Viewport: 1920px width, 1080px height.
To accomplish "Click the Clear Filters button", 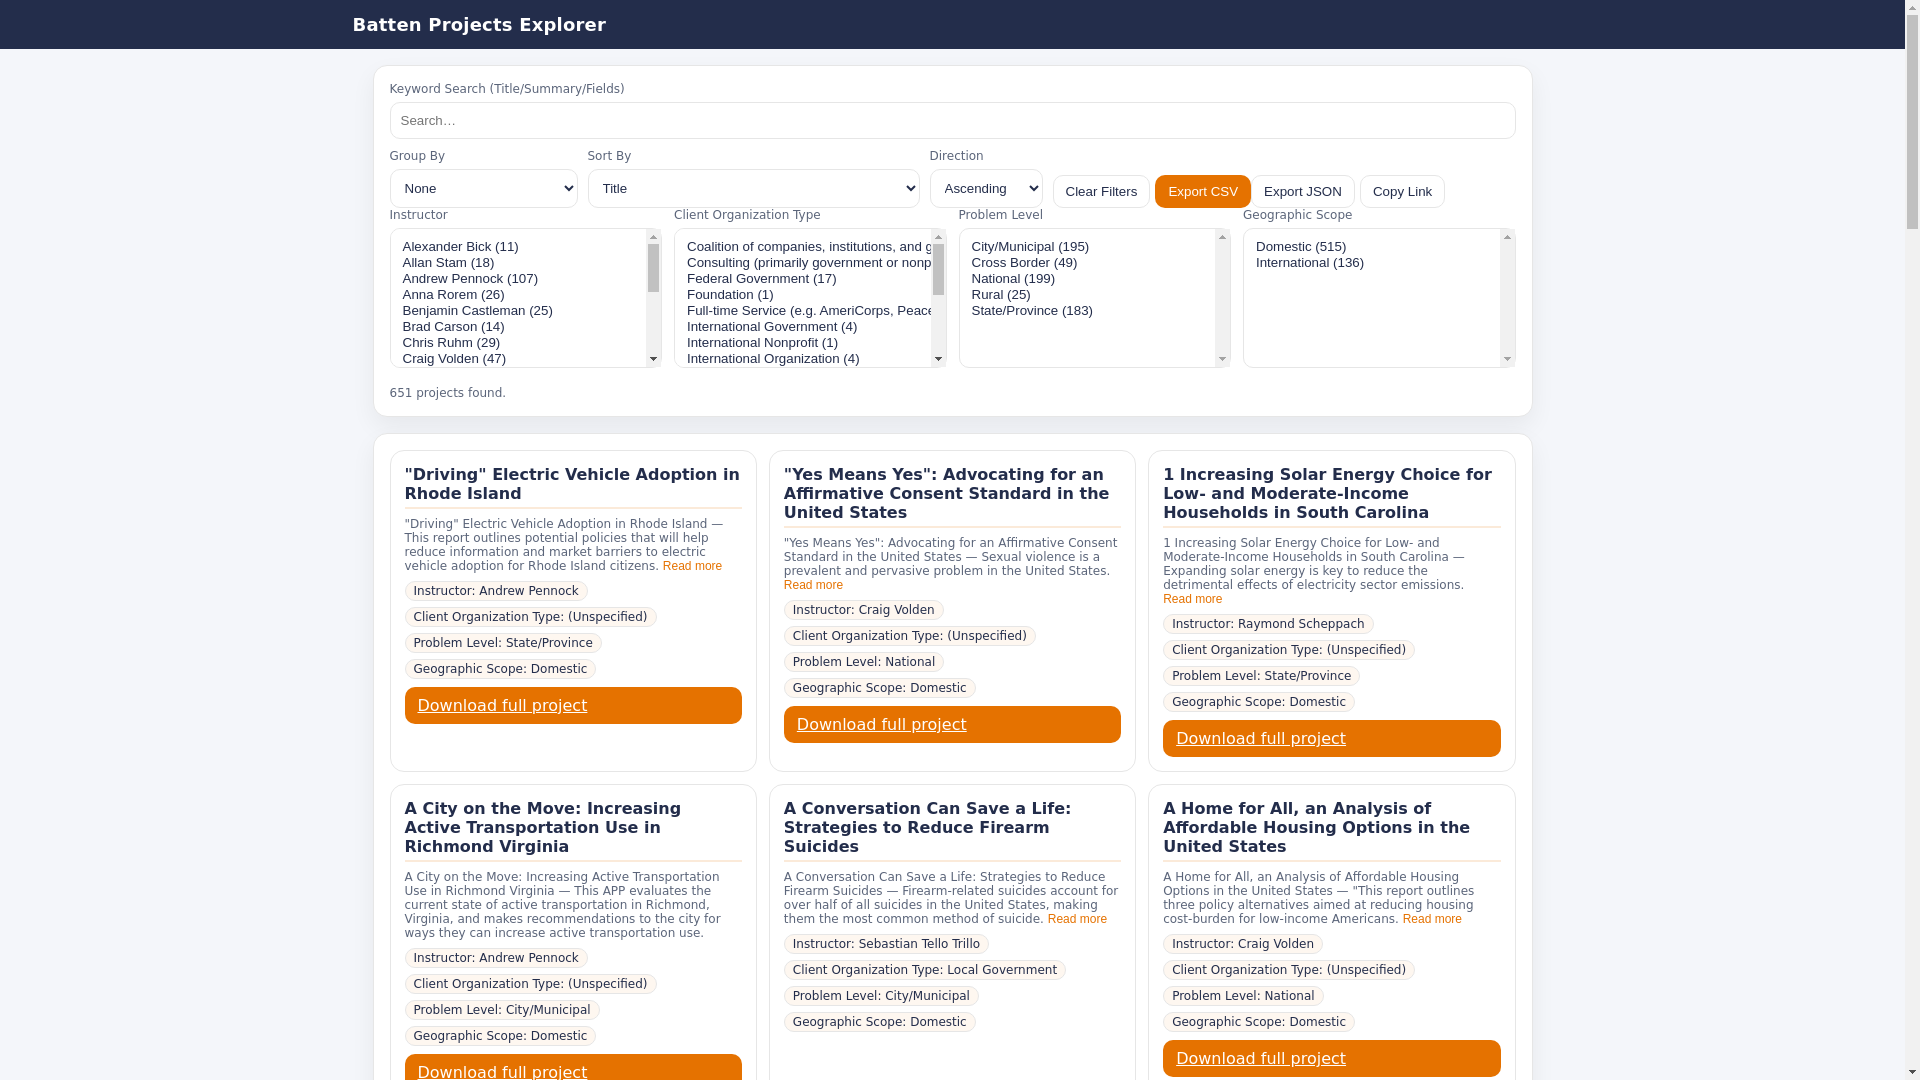I will [1101, 191].
